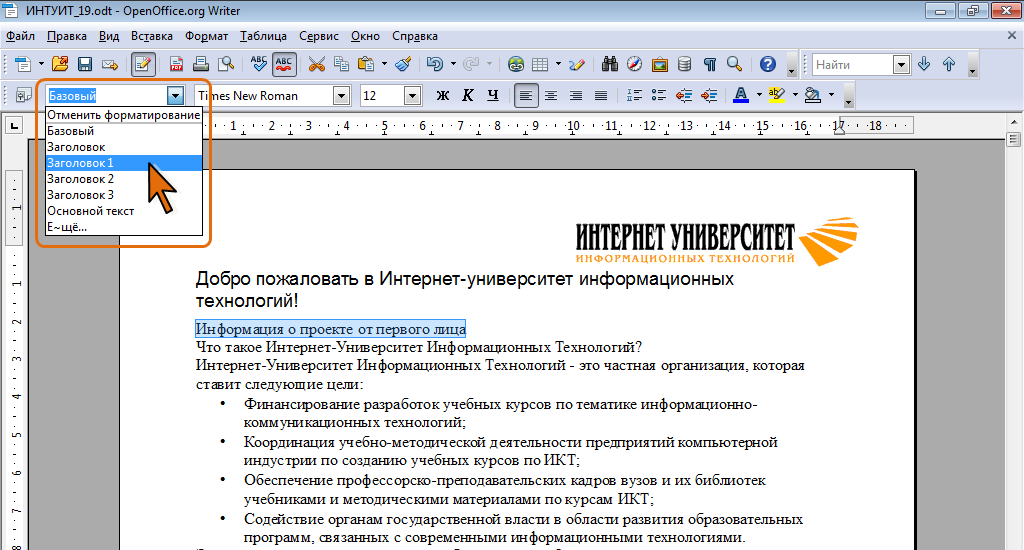Open the Table size dropdown arrow
1024x550 pixels.
click(558, 64)
